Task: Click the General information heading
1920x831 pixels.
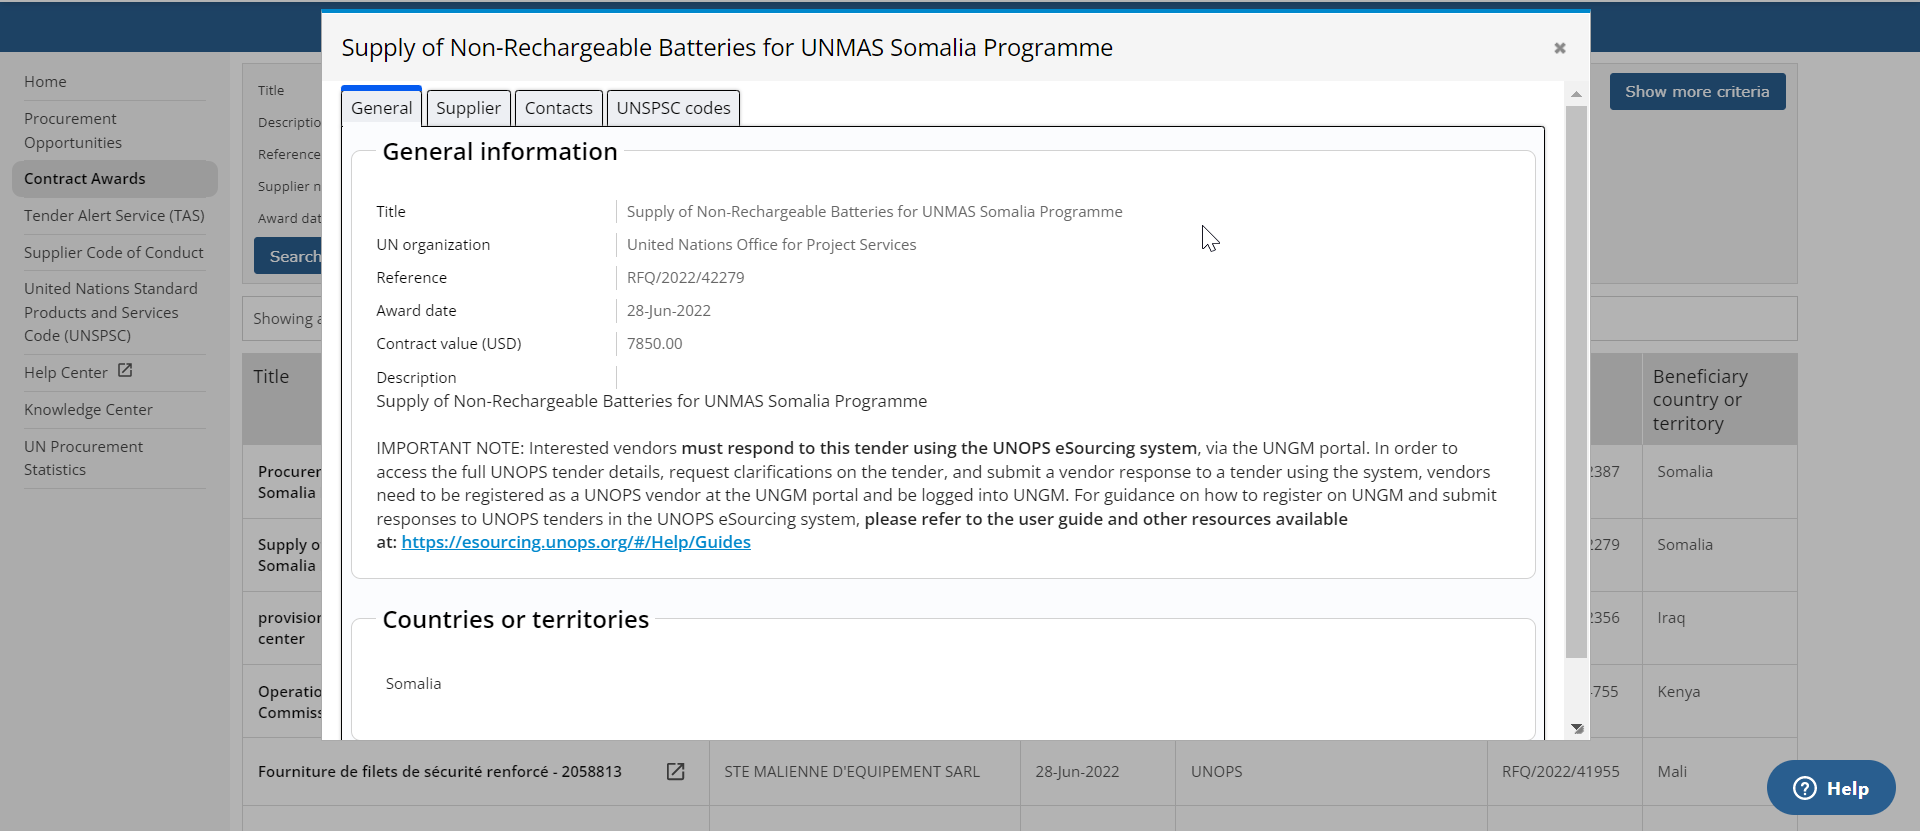Action: 500,152
